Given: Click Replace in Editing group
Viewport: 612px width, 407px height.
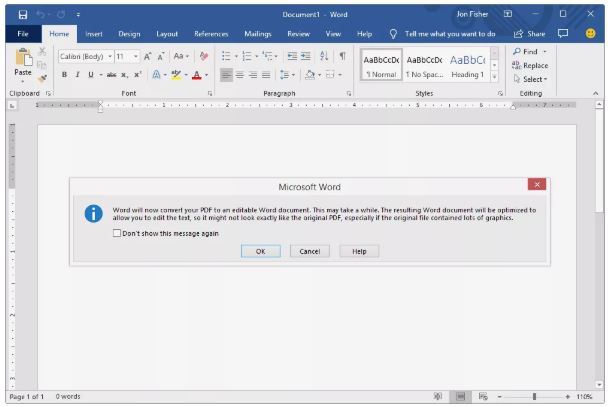Looking at the screenshot, I should click(530, 65).
